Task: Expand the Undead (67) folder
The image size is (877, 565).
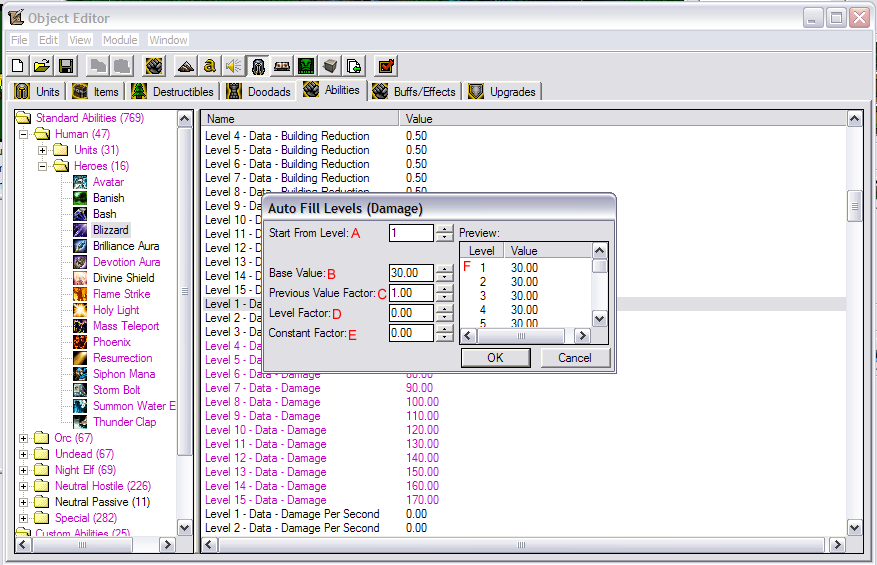Action: click(x=23, y=454)
